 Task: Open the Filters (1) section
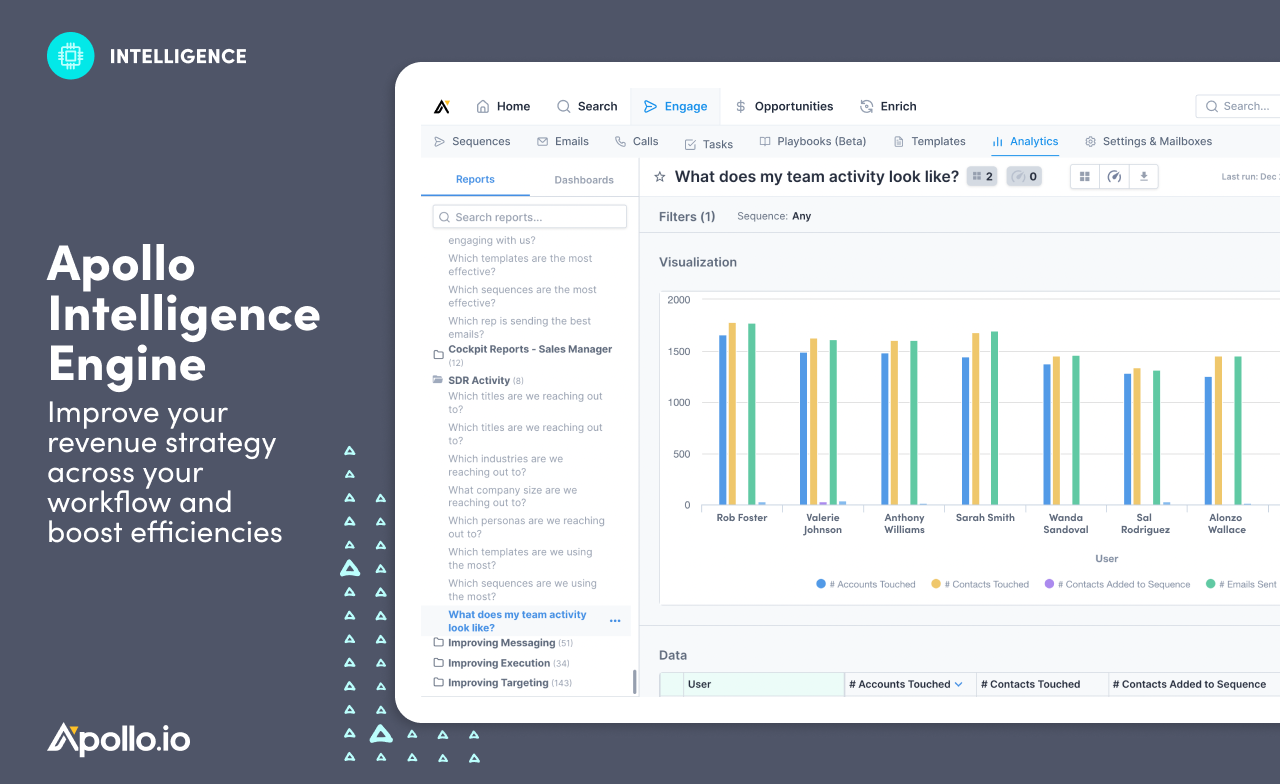[687, 216]
